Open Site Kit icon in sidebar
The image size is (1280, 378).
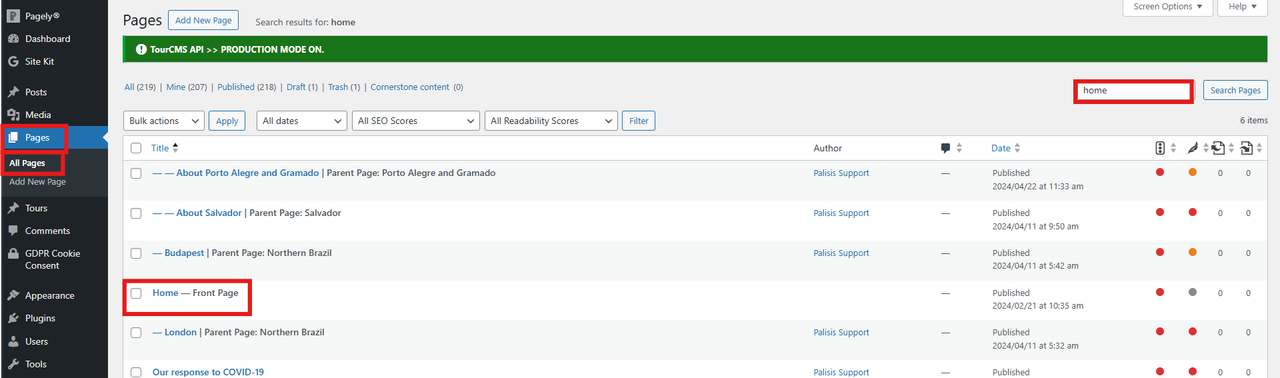click(x=13, y=62)
